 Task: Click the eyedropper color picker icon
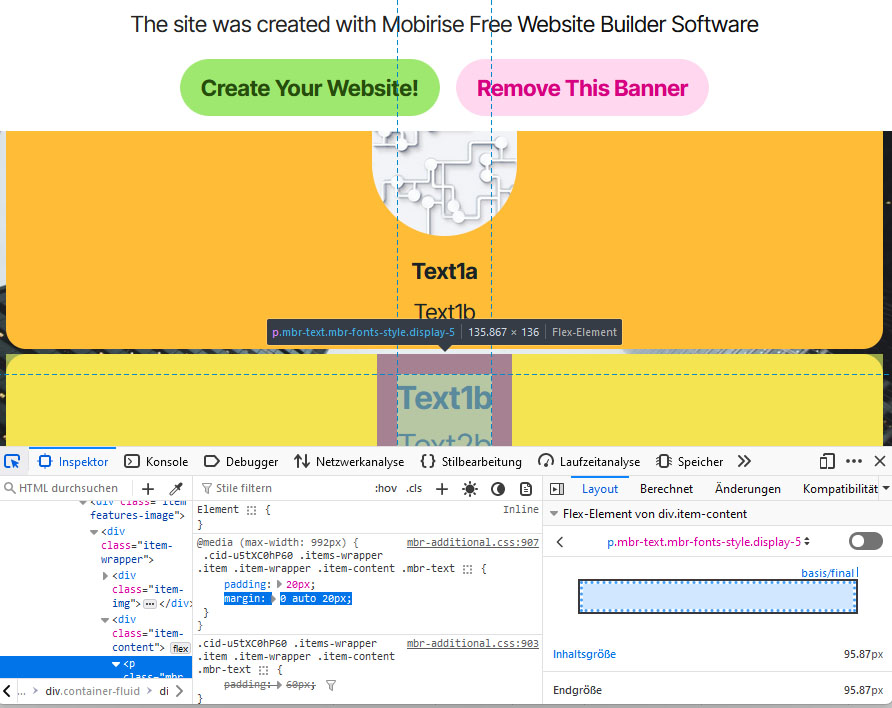176,489
